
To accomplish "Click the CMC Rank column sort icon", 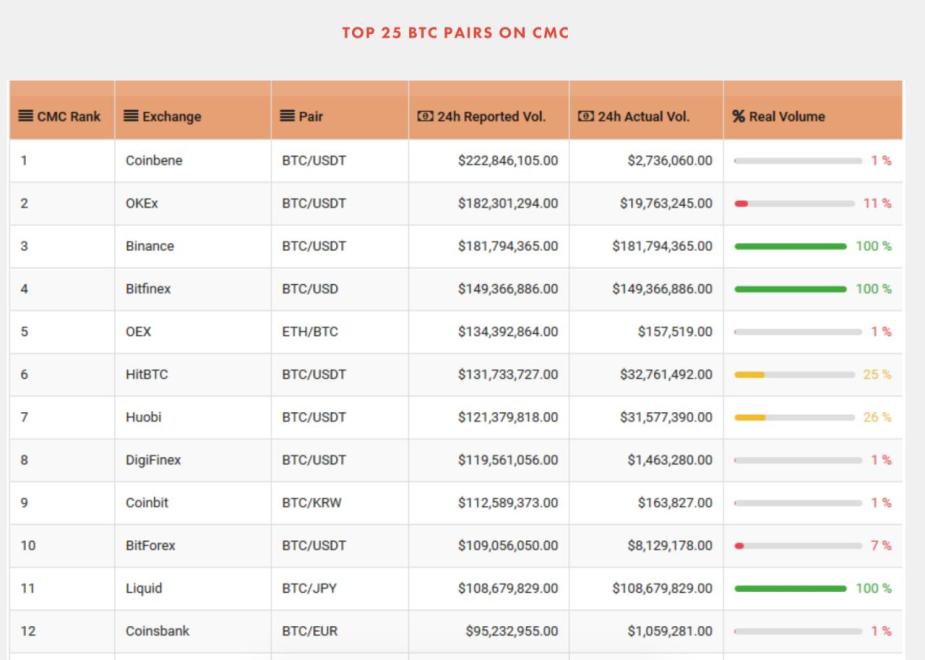I will [26, 117].
